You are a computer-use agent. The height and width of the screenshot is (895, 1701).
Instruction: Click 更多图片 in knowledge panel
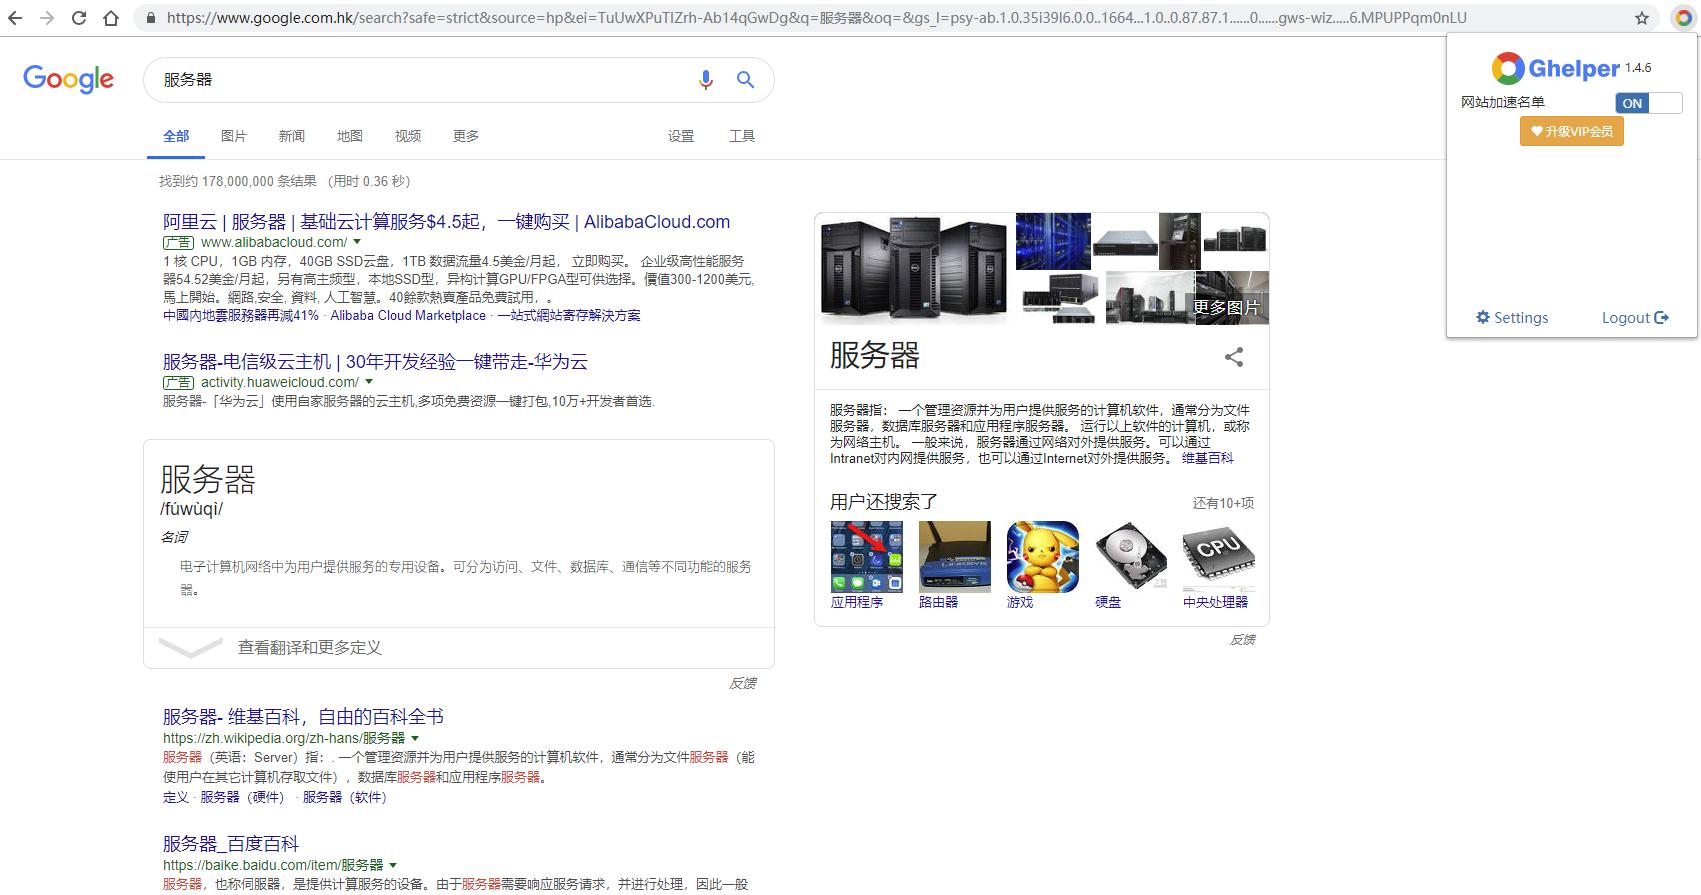coord(1226,308)
